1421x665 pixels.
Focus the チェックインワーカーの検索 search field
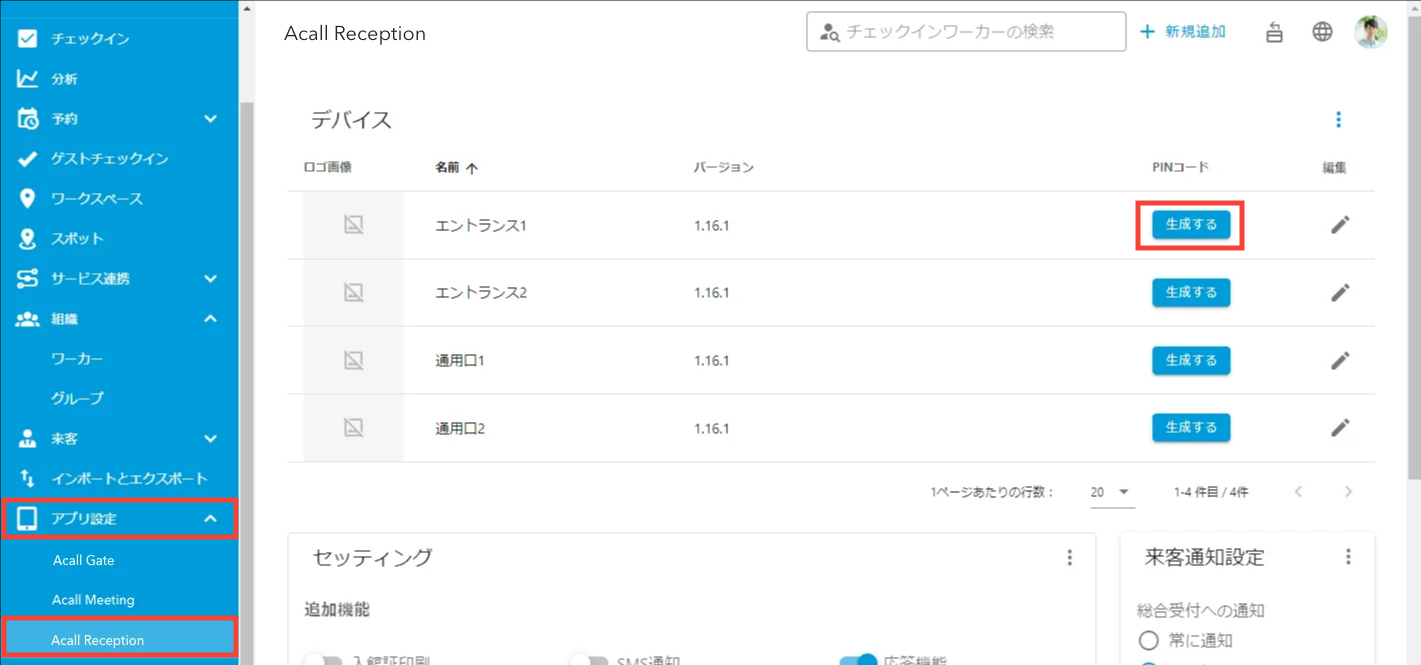click(966, 32)
